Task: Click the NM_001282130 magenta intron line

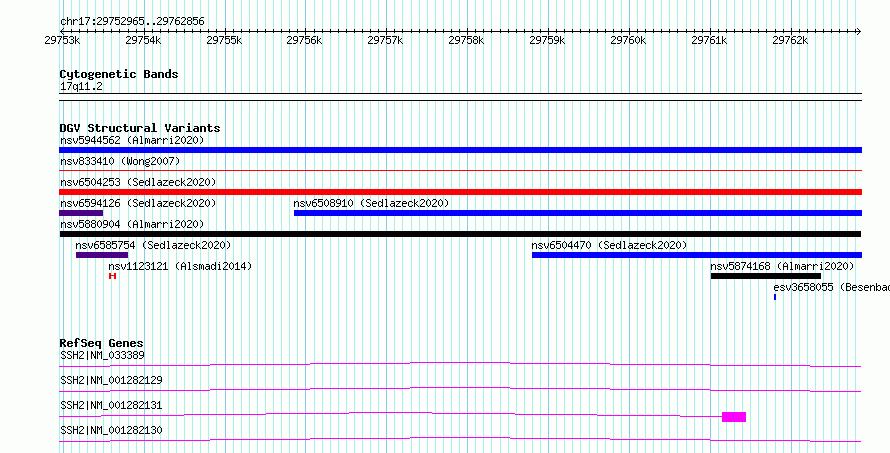Action: 460,439
